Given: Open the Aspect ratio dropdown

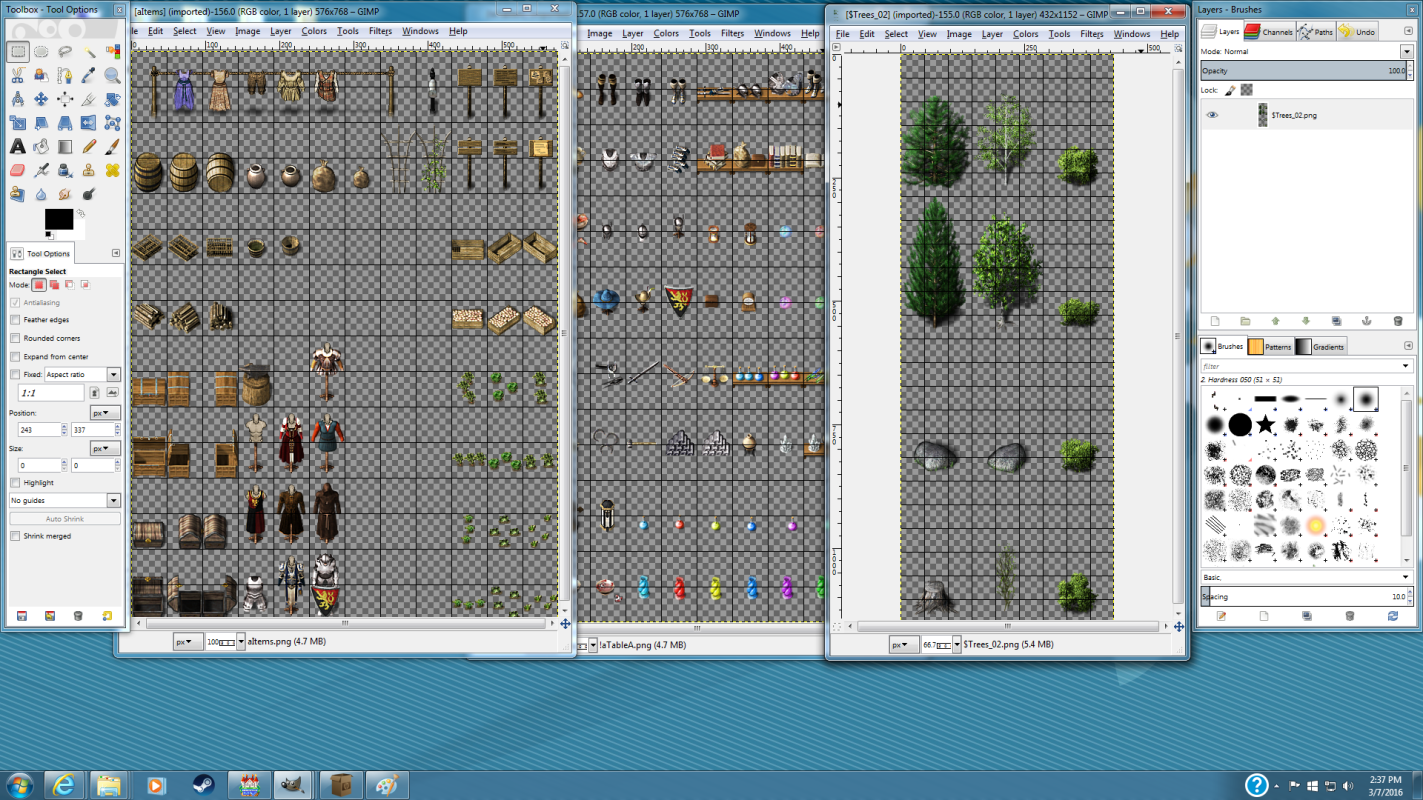Looking at the screenshot, I should click(x=82, y=374).
